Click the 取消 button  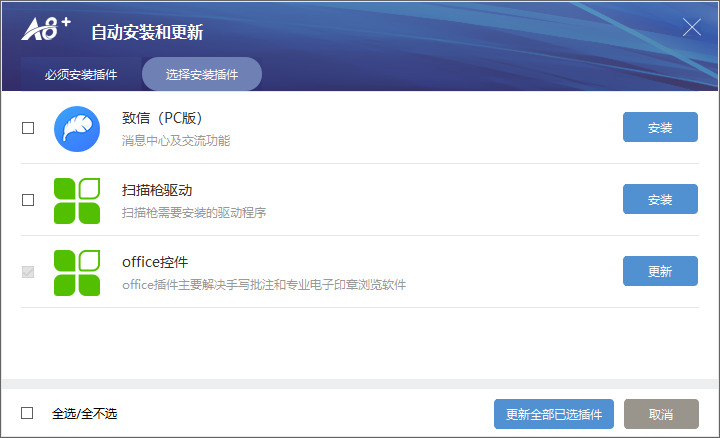click(661, 414)
